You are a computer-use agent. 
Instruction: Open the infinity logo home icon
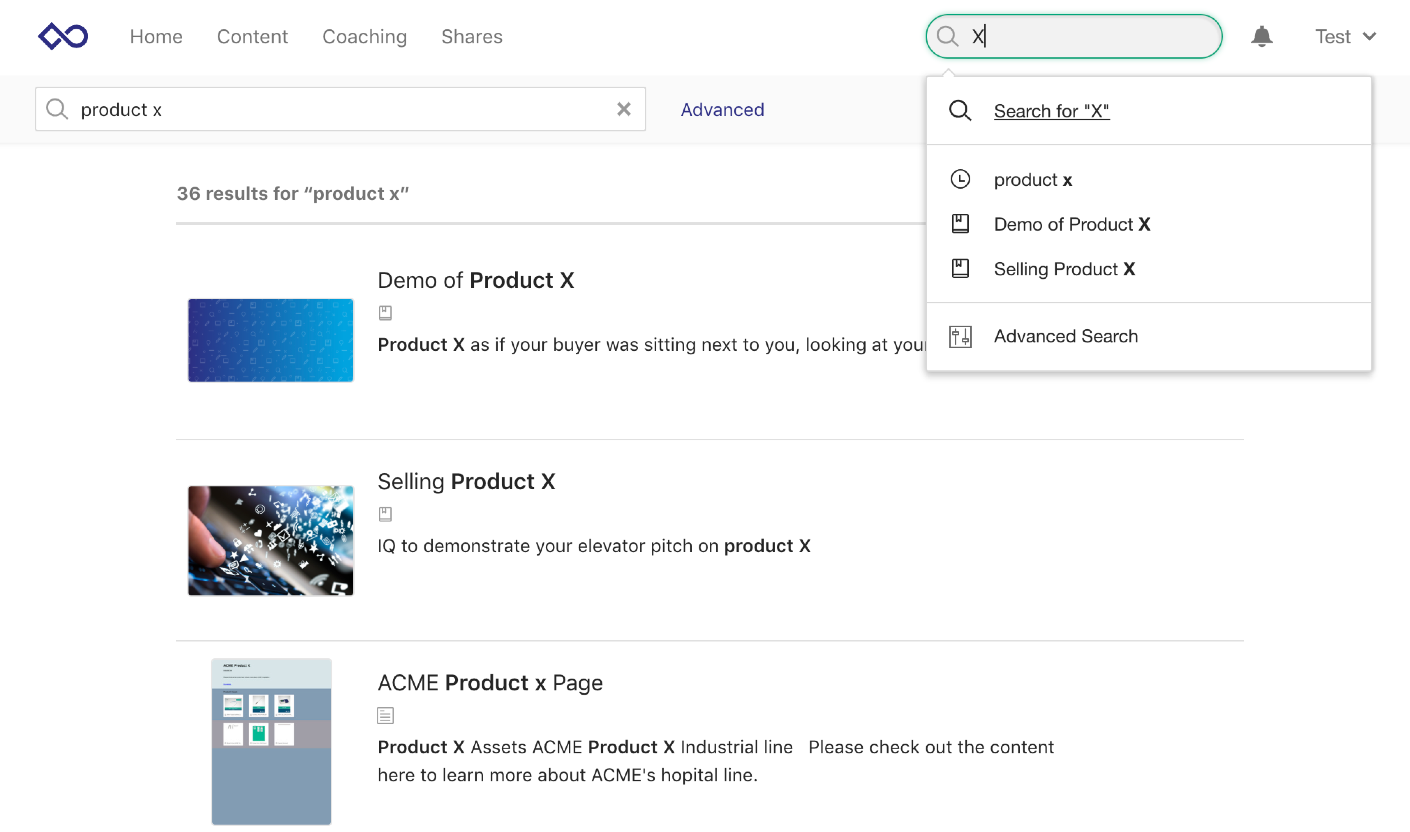[x=62, y=36]
